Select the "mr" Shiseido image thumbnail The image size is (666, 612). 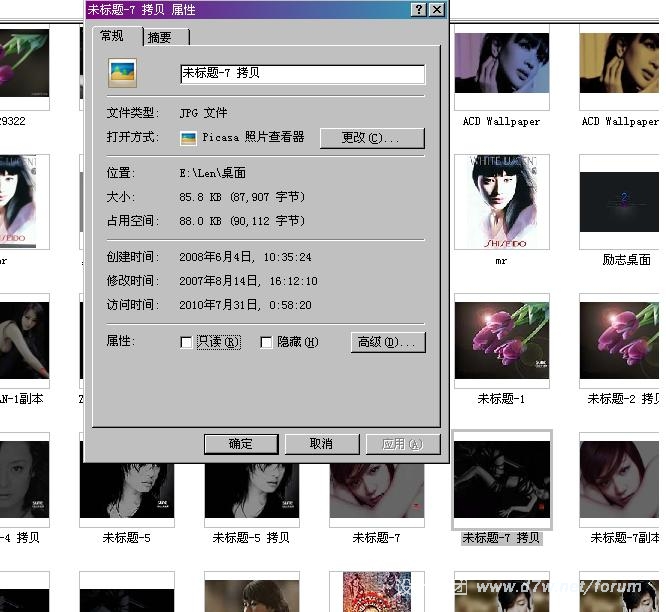point(501,202)
